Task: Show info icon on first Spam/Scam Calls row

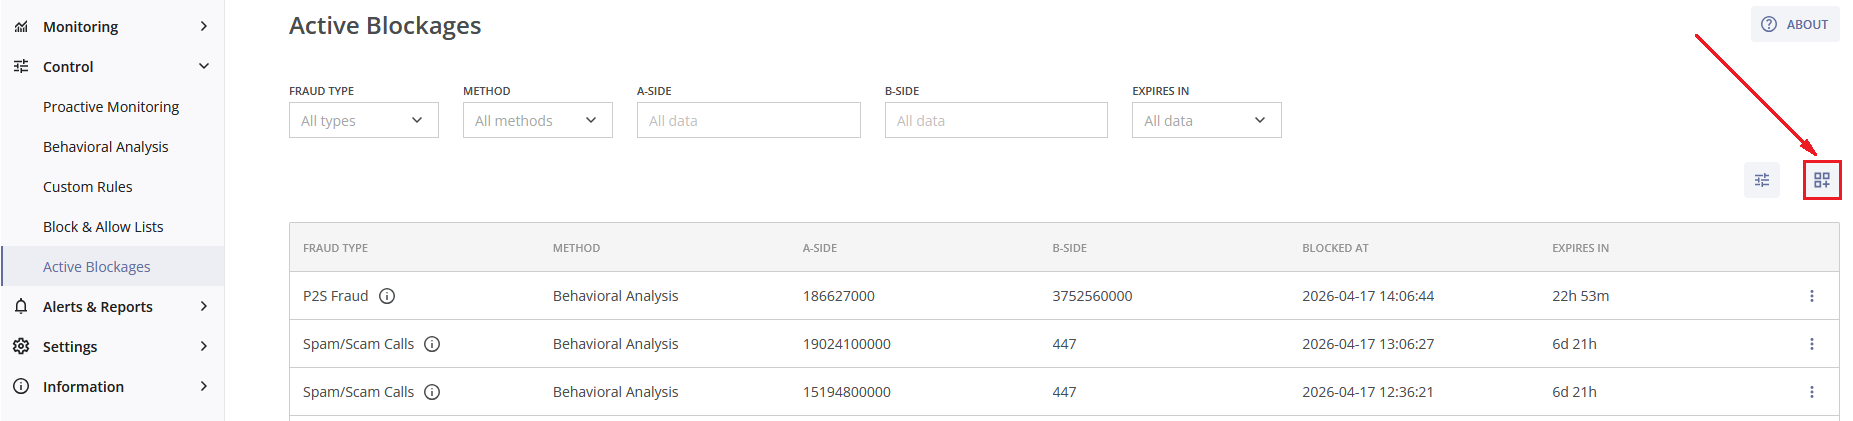Action: [432, 344]
